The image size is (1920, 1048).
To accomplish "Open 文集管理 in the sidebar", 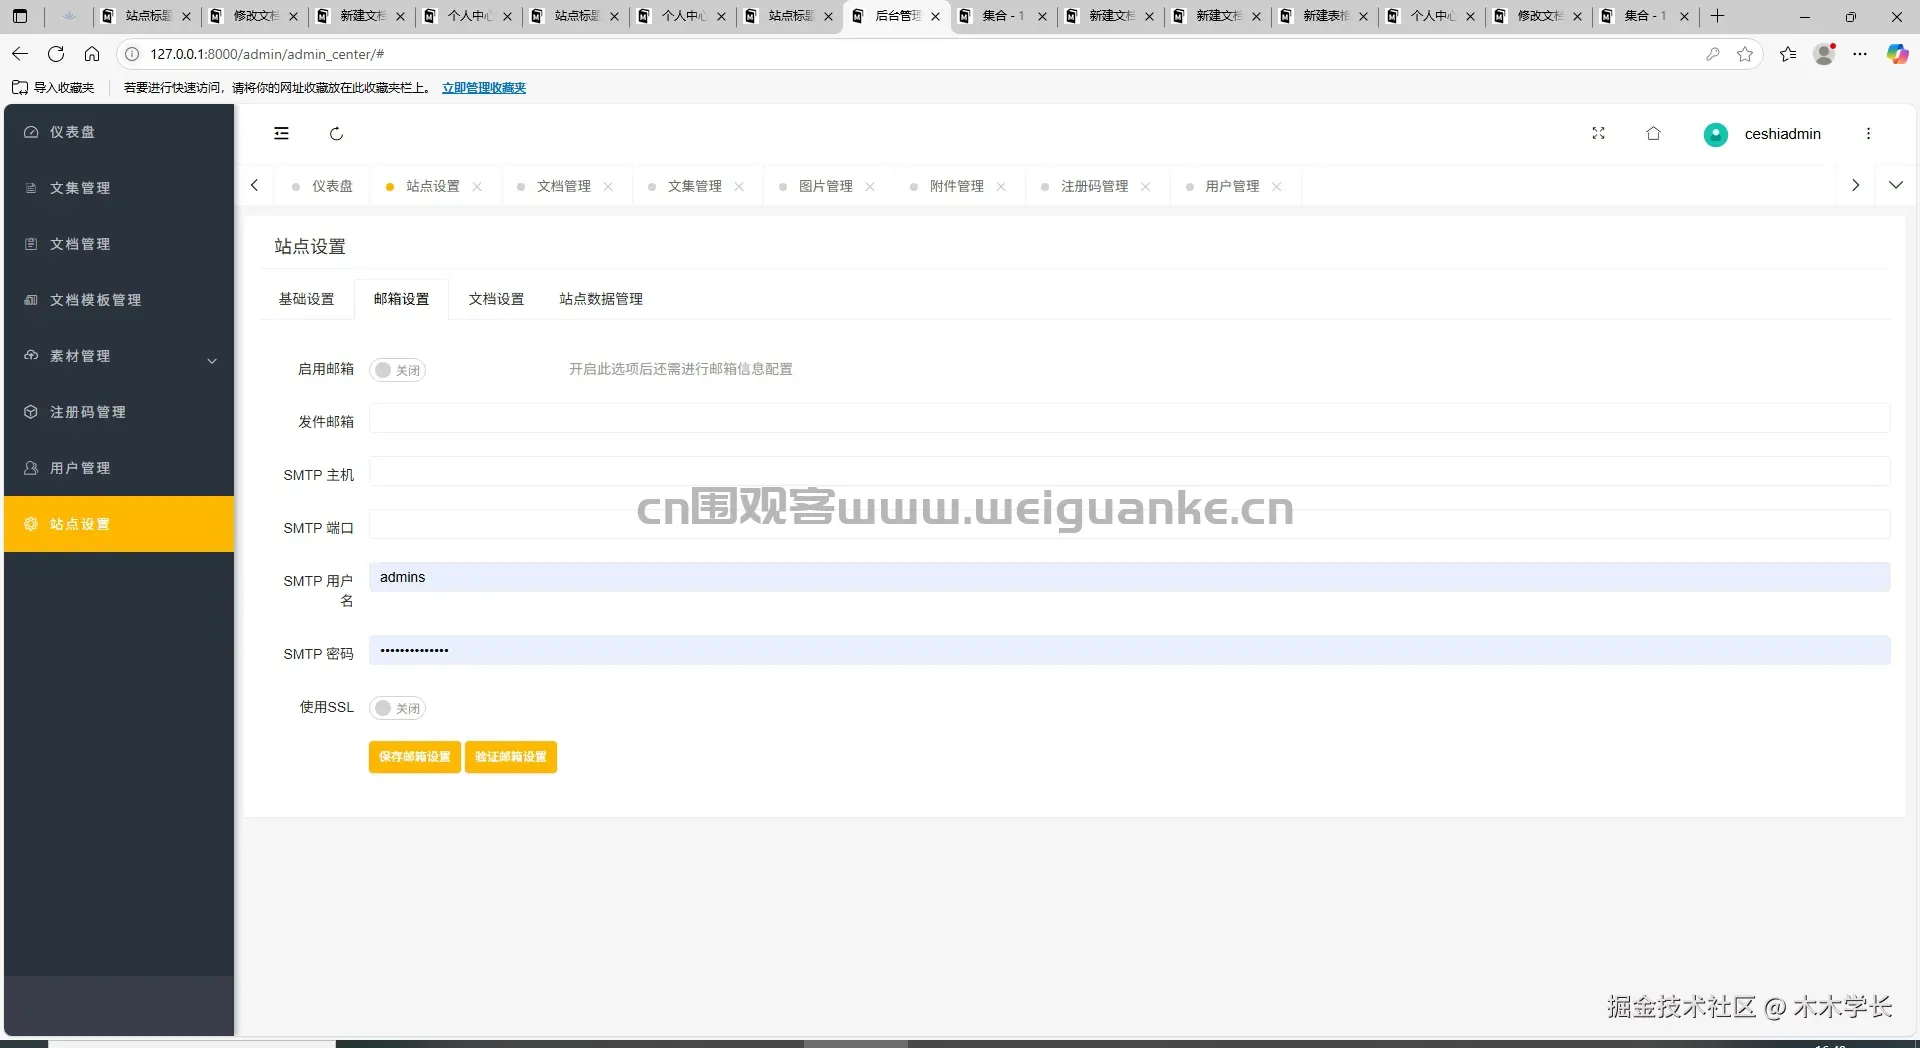I will [x=119, y=188].
